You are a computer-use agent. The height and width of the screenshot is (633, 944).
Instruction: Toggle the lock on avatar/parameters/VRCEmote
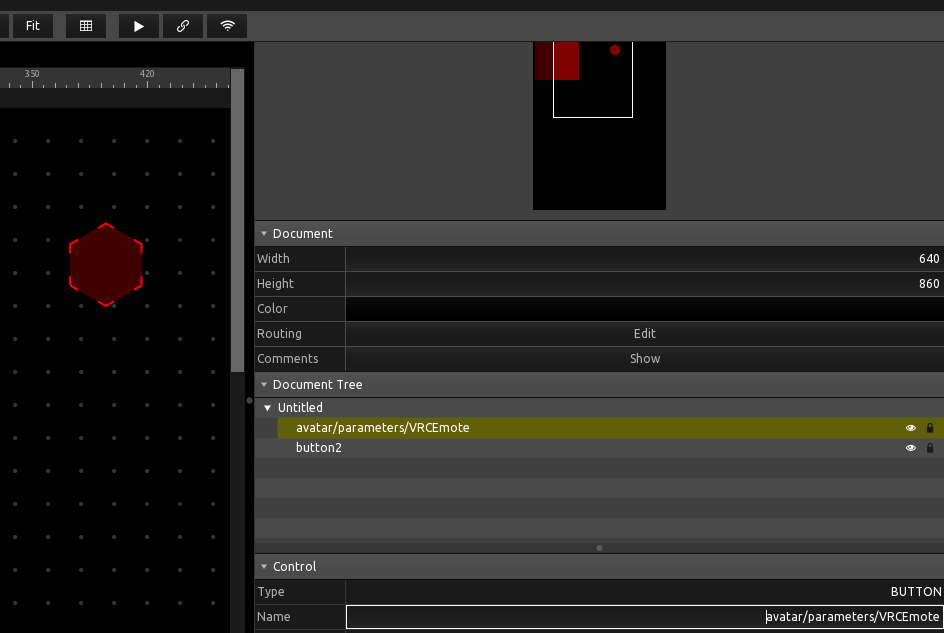click(929, 427)
